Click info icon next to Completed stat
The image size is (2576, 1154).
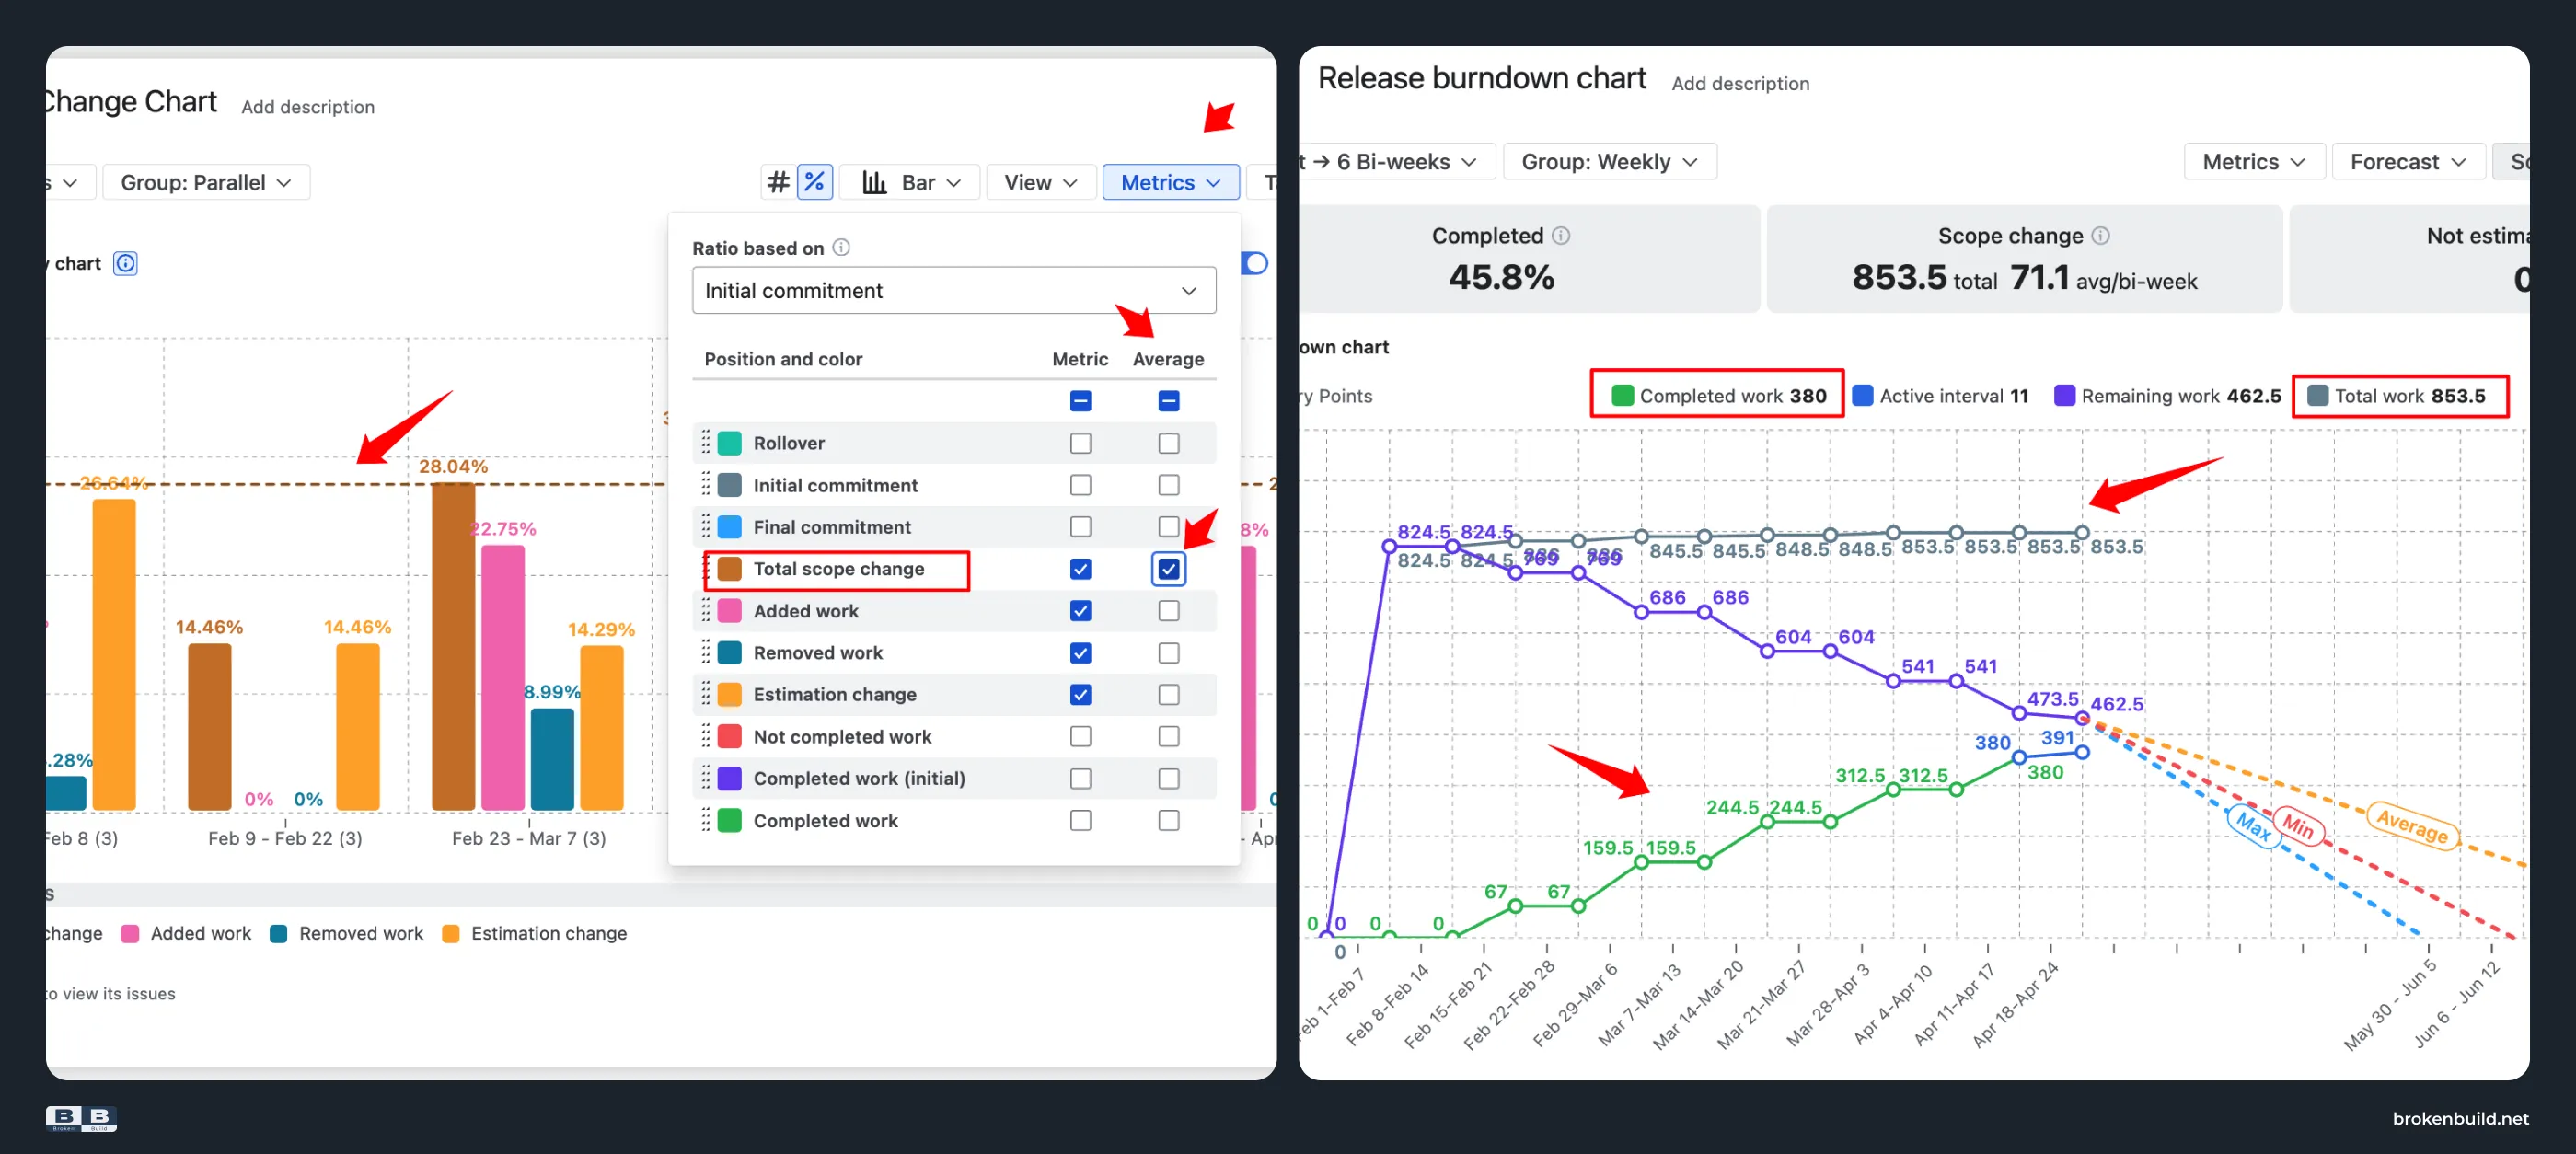click(x=1560, y=235)
